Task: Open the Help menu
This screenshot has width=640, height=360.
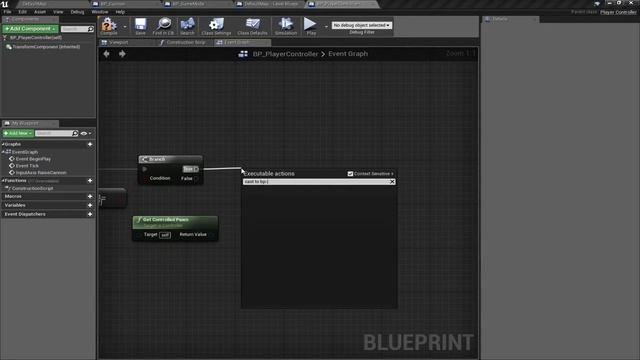Action: 120,12
